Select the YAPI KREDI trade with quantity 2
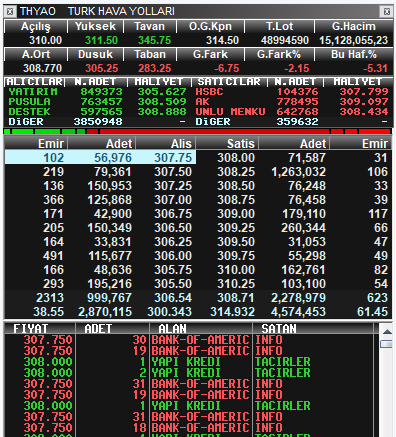Image resolution: width=396 pixels, height=437 pixels. (x=189, y=373)
